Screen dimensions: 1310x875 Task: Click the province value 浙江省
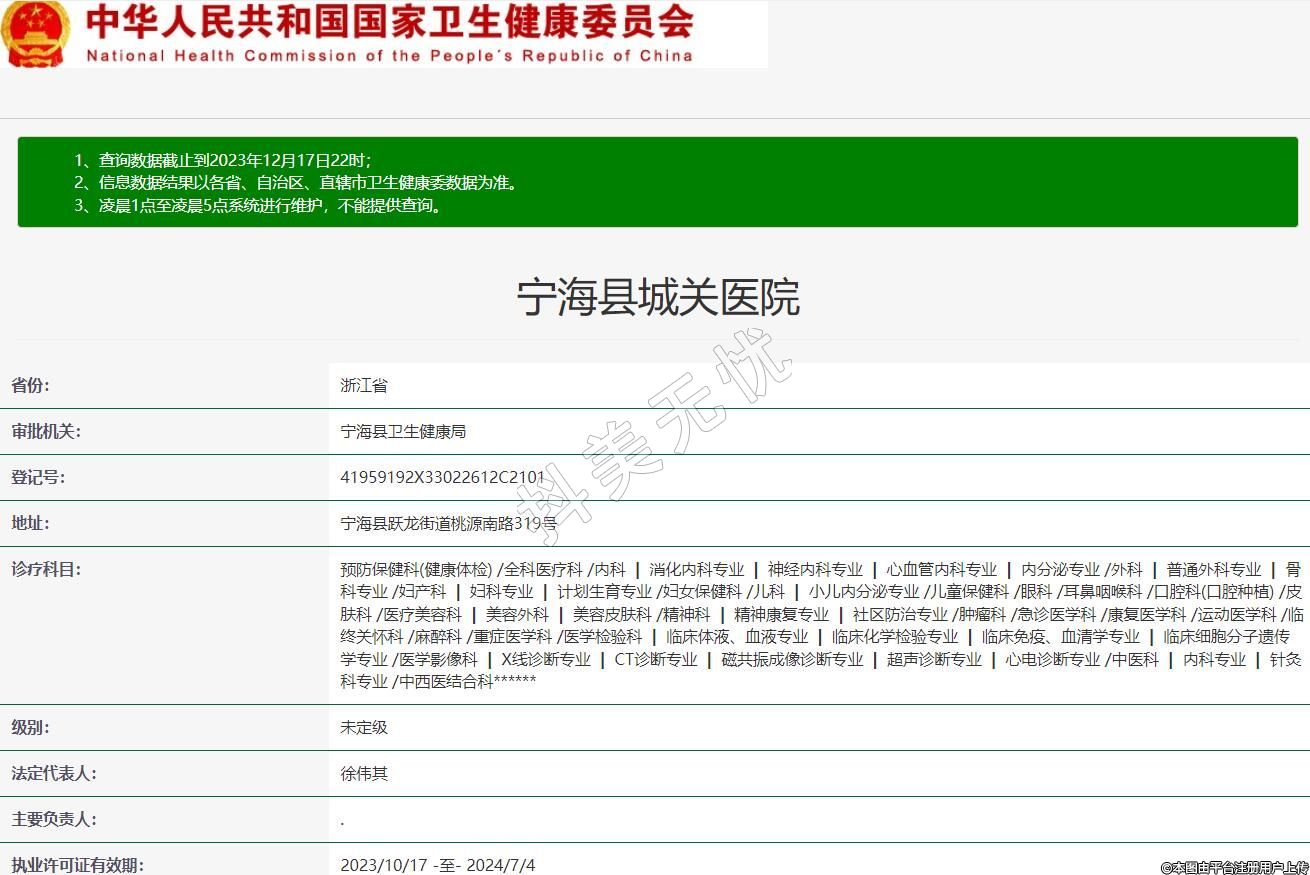364,385
